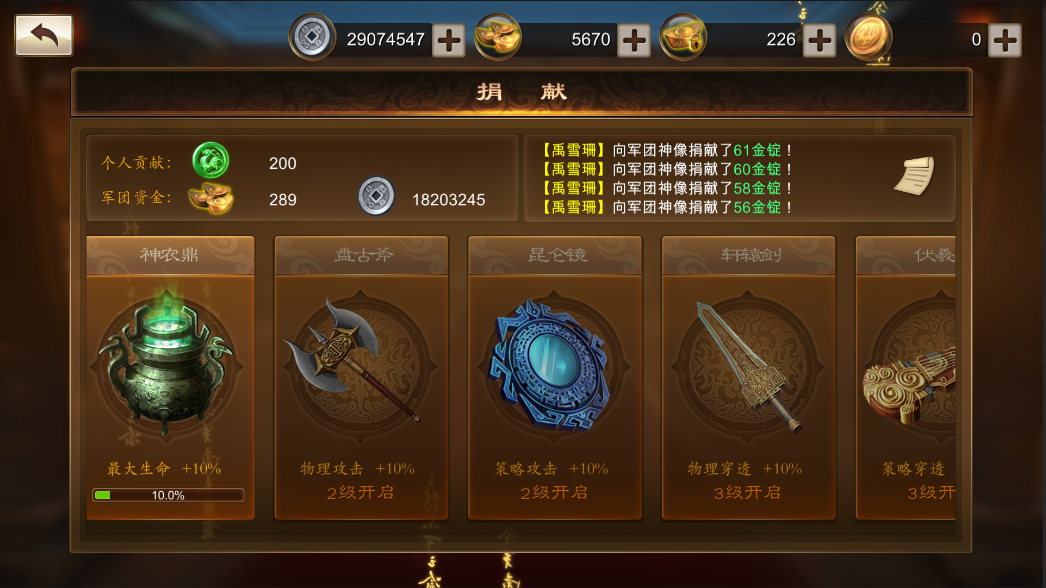Open the donation log scroll icon

915,176
